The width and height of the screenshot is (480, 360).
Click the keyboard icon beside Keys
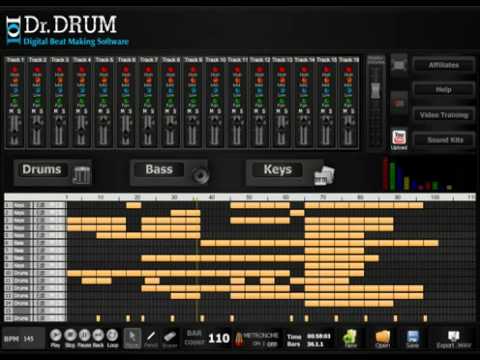pos(324,175)
